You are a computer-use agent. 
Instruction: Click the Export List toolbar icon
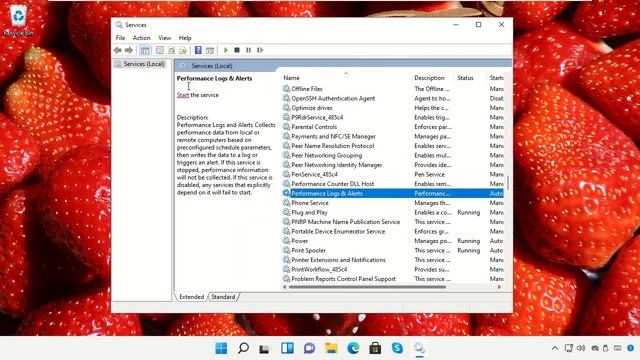point(183,50)
